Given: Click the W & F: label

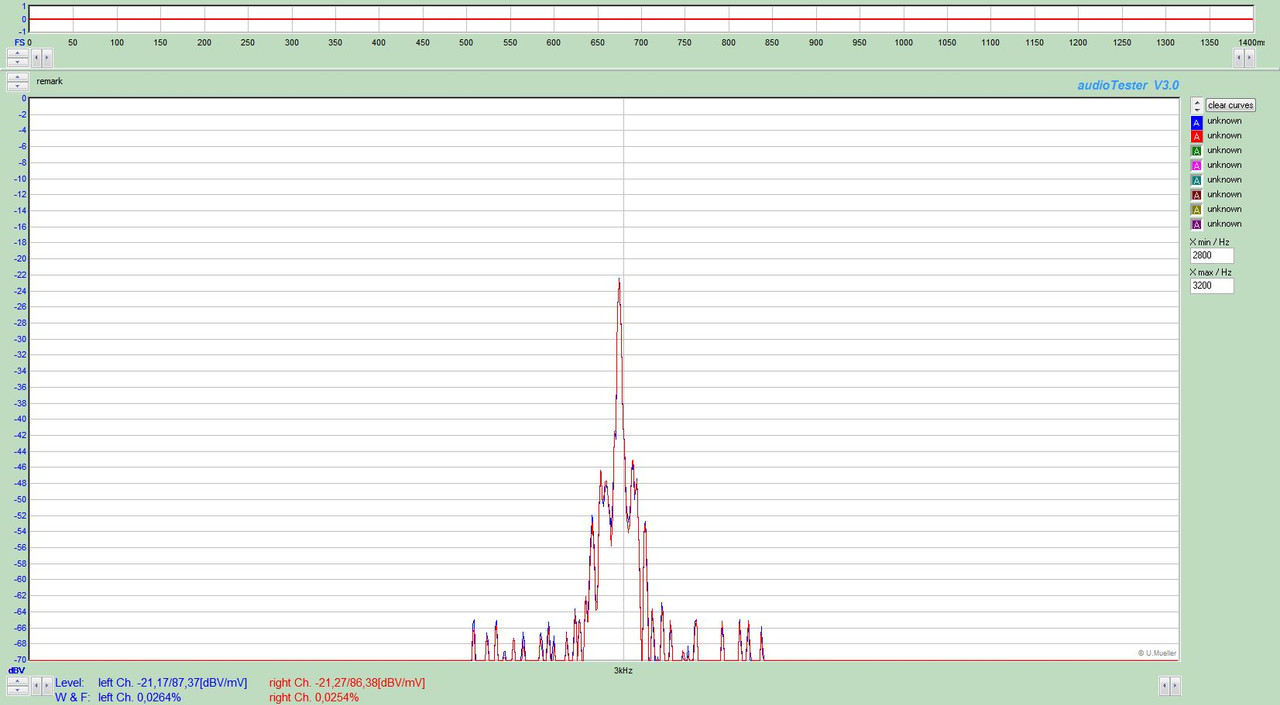Looking at the screenshot, I should (x=72, y=697).
